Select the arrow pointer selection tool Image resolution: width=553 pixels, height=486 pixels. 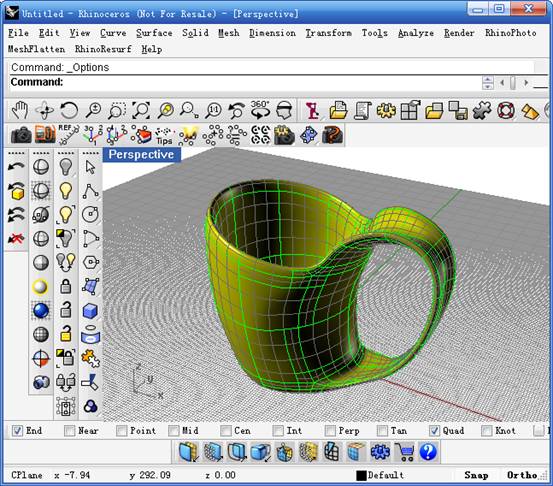91,167
